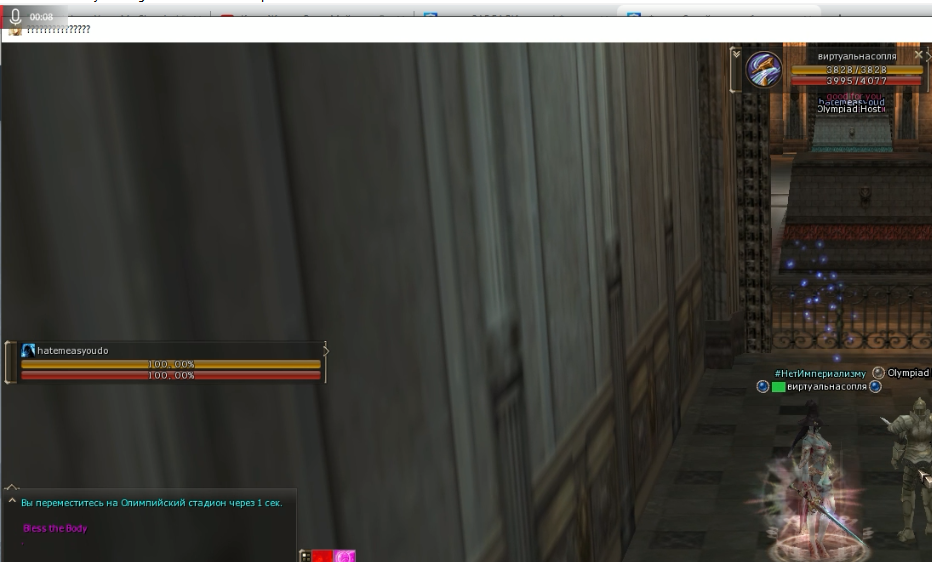Expand party member panel right arrow
Image resolution: width=932 pixels, height=562 pixels.
pyautogui.click(x=325, y=350)
